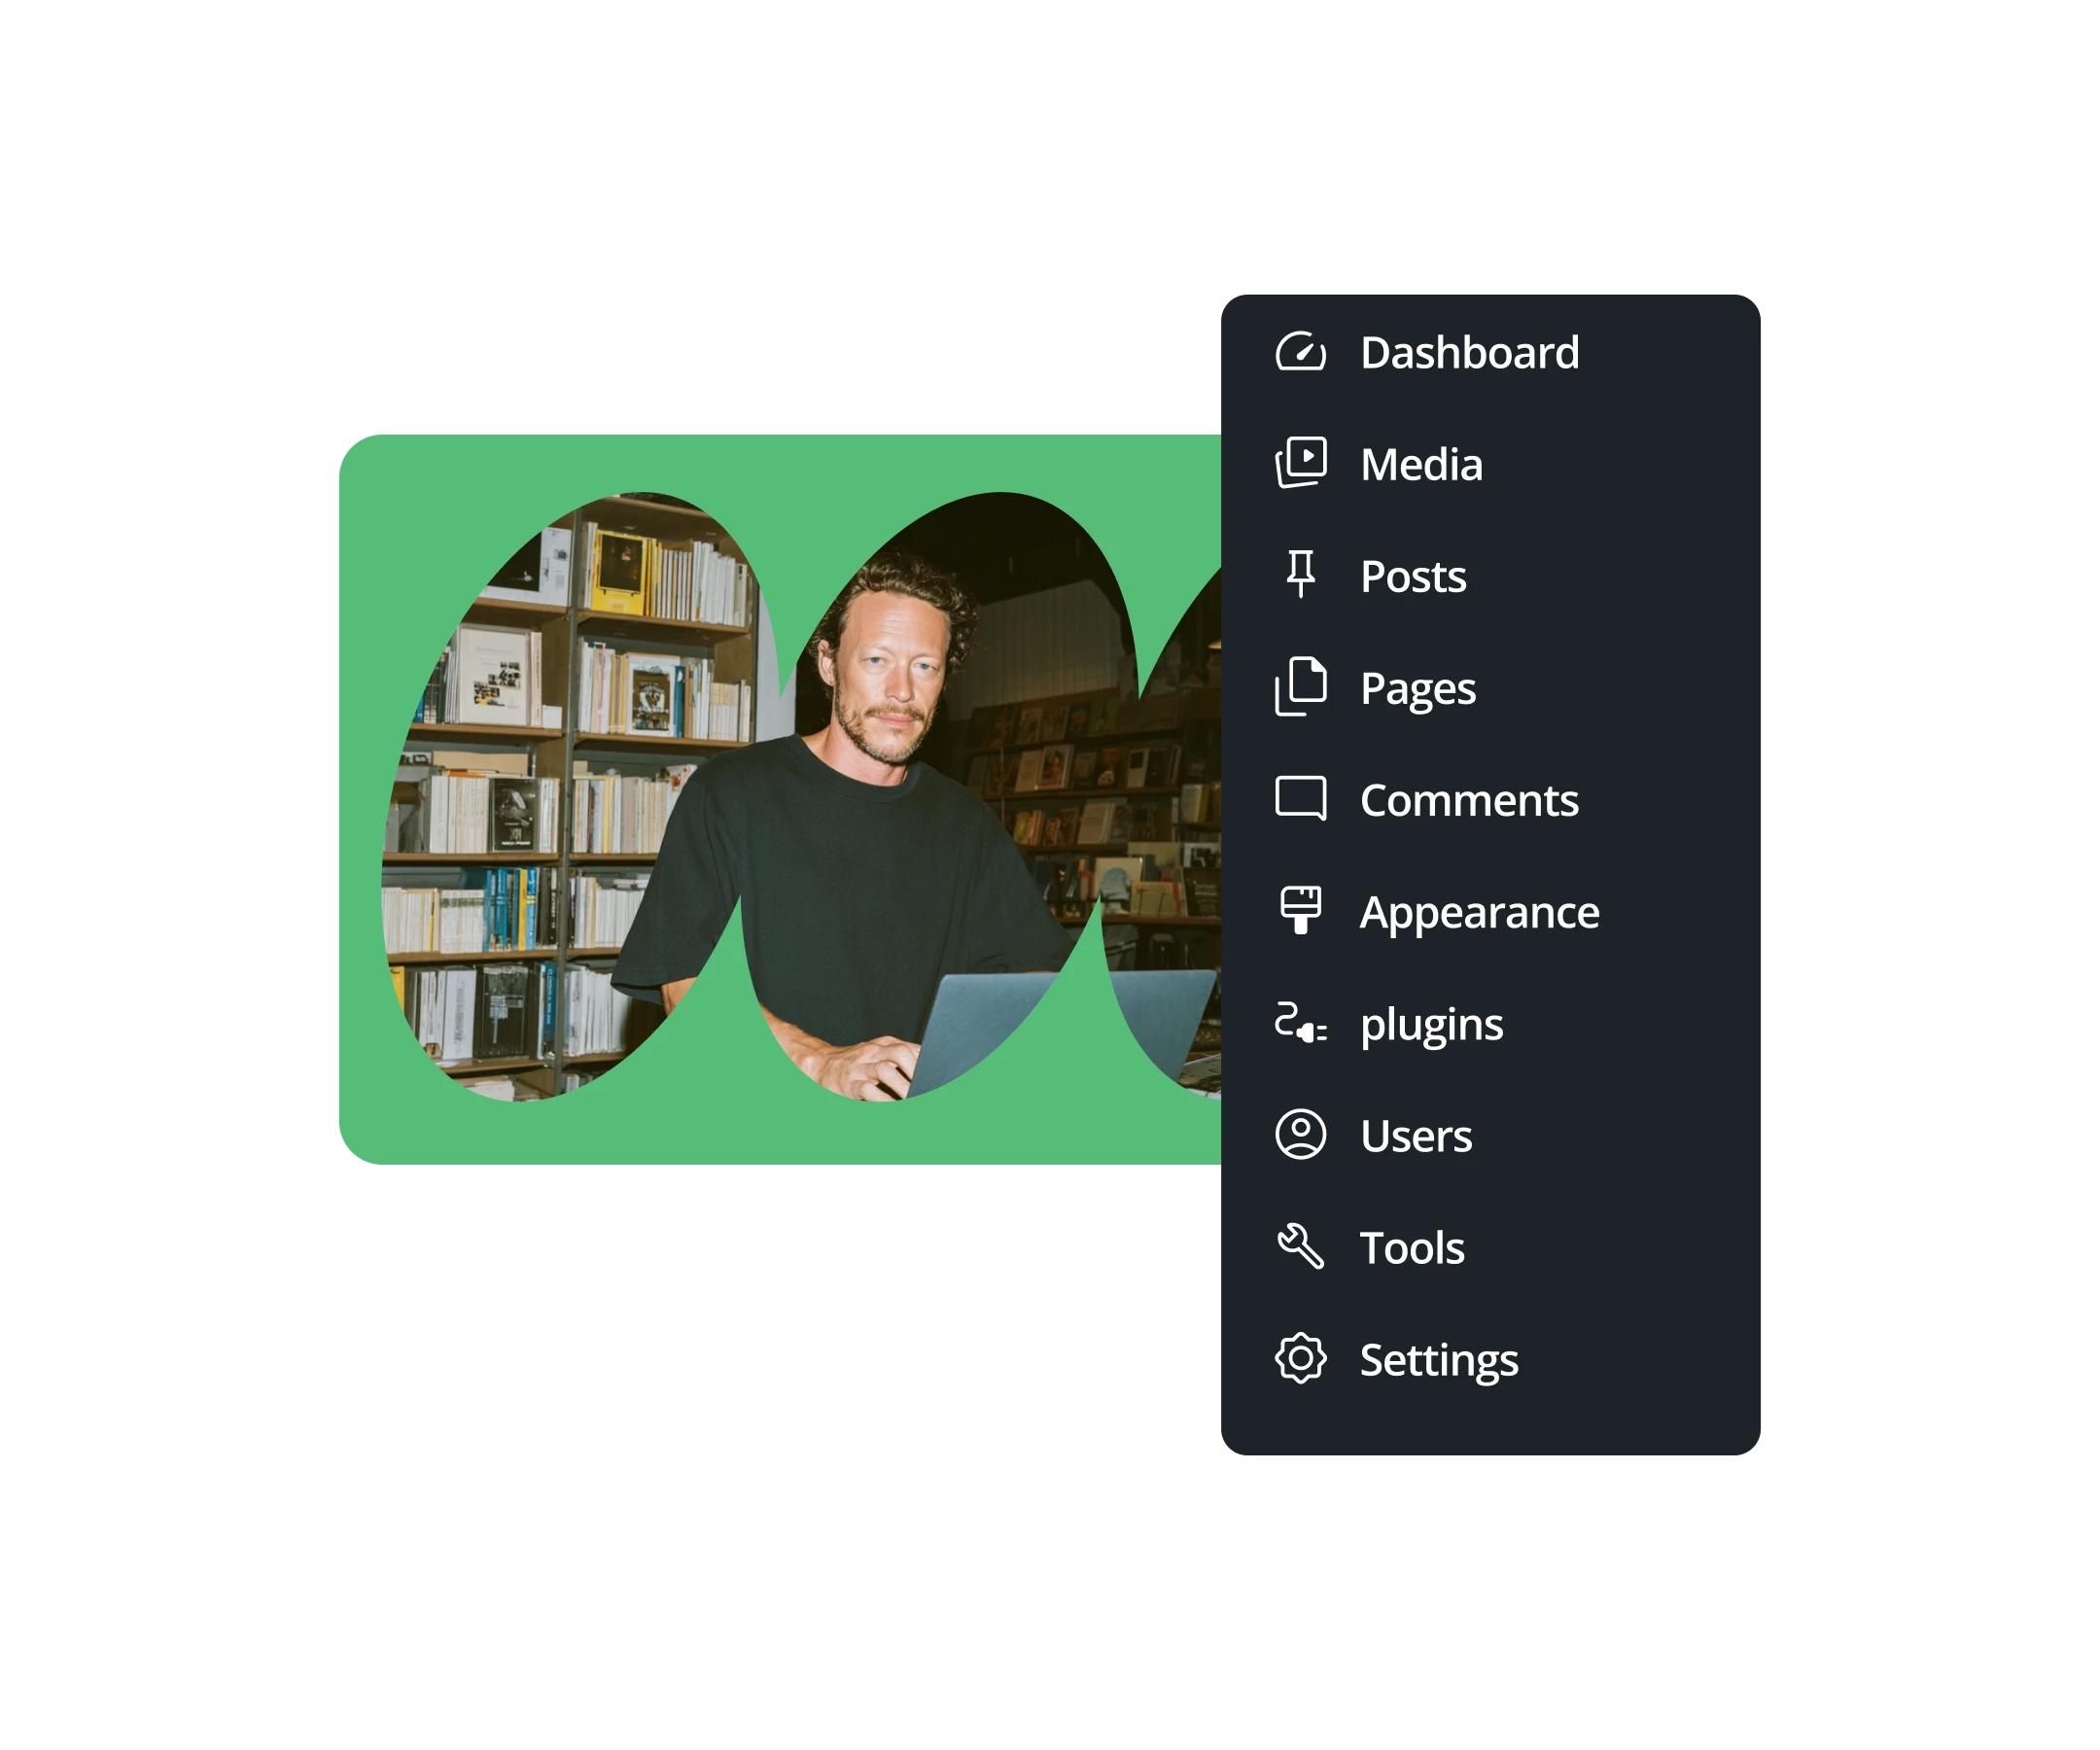Choose Comments from the menu
Image resolution: width=2100 pixels, height=1750 pixels.
1469,800
